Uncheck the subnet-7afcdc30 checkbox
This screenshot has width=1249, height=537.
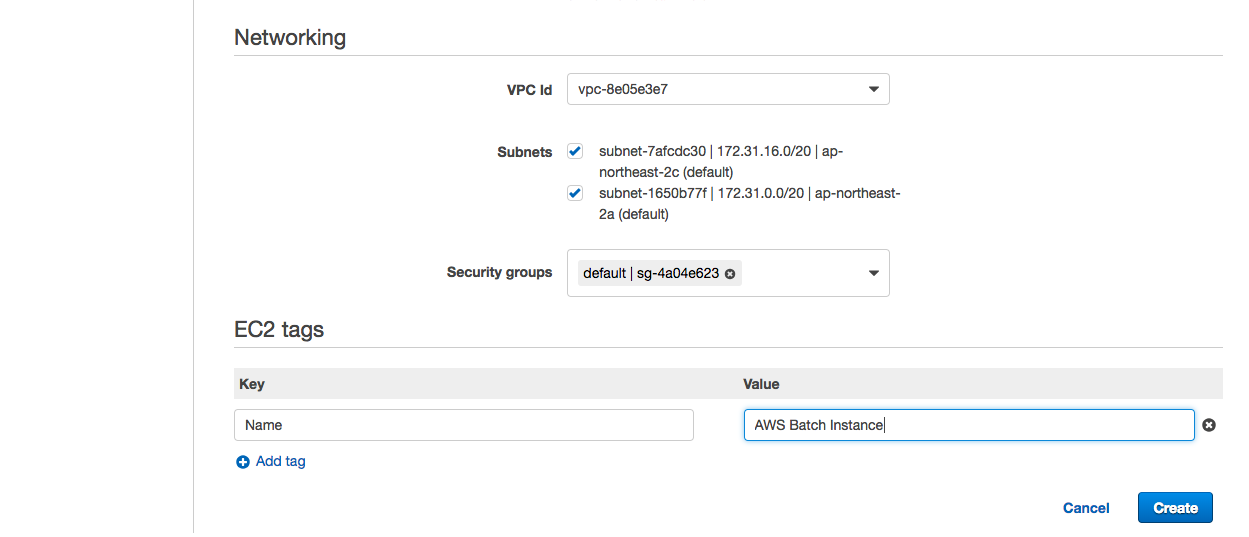575,152
